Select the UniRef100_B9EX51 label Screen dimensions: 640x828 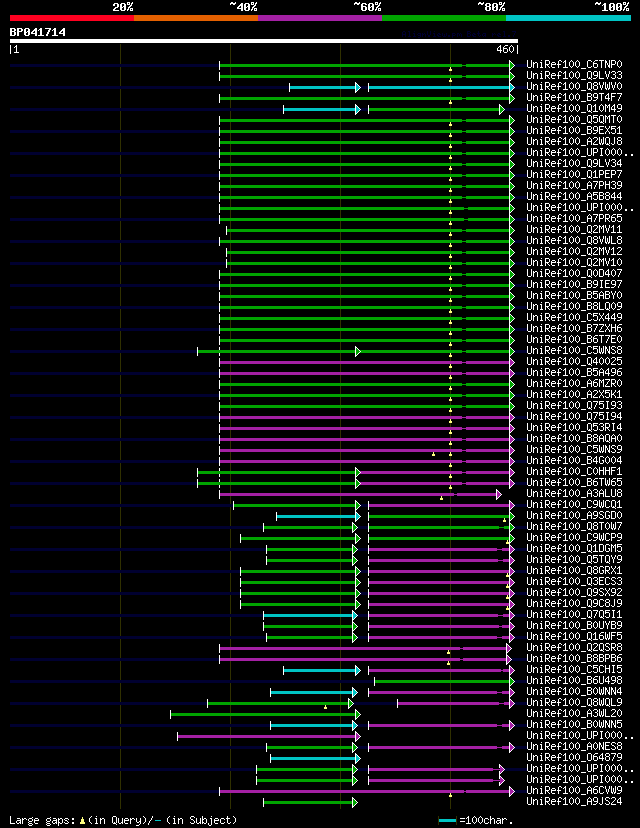tap(574, 130)
